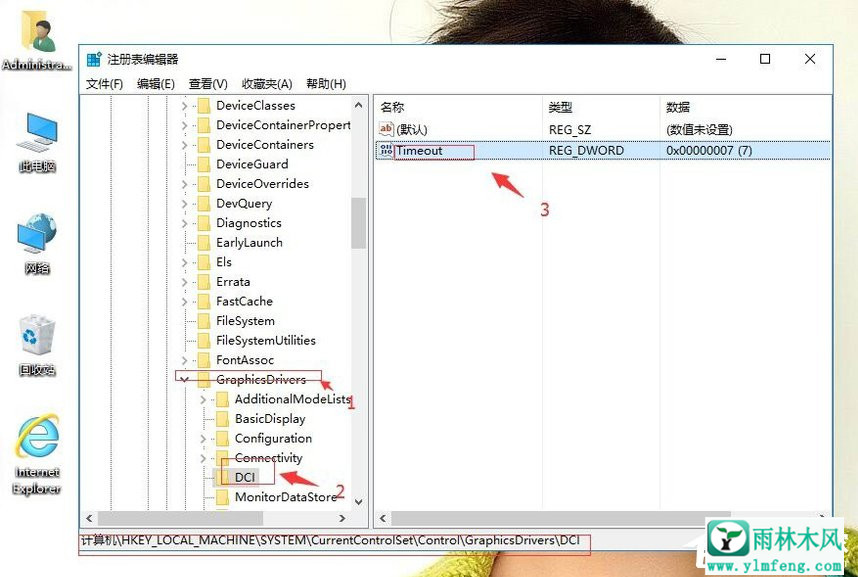
Task: Click the 0x00000007 (7) data cell
Action: [x=709, y=151]
